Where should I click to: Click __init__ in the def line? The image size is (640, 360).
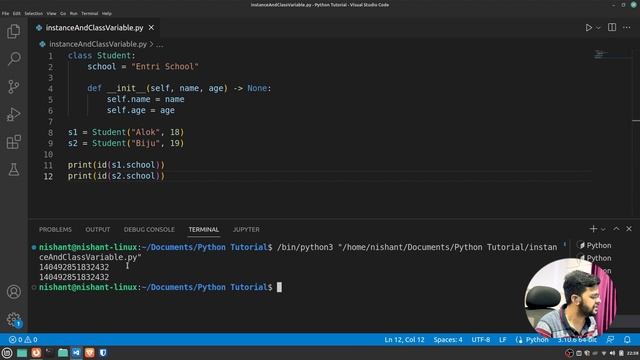(126, 88)
